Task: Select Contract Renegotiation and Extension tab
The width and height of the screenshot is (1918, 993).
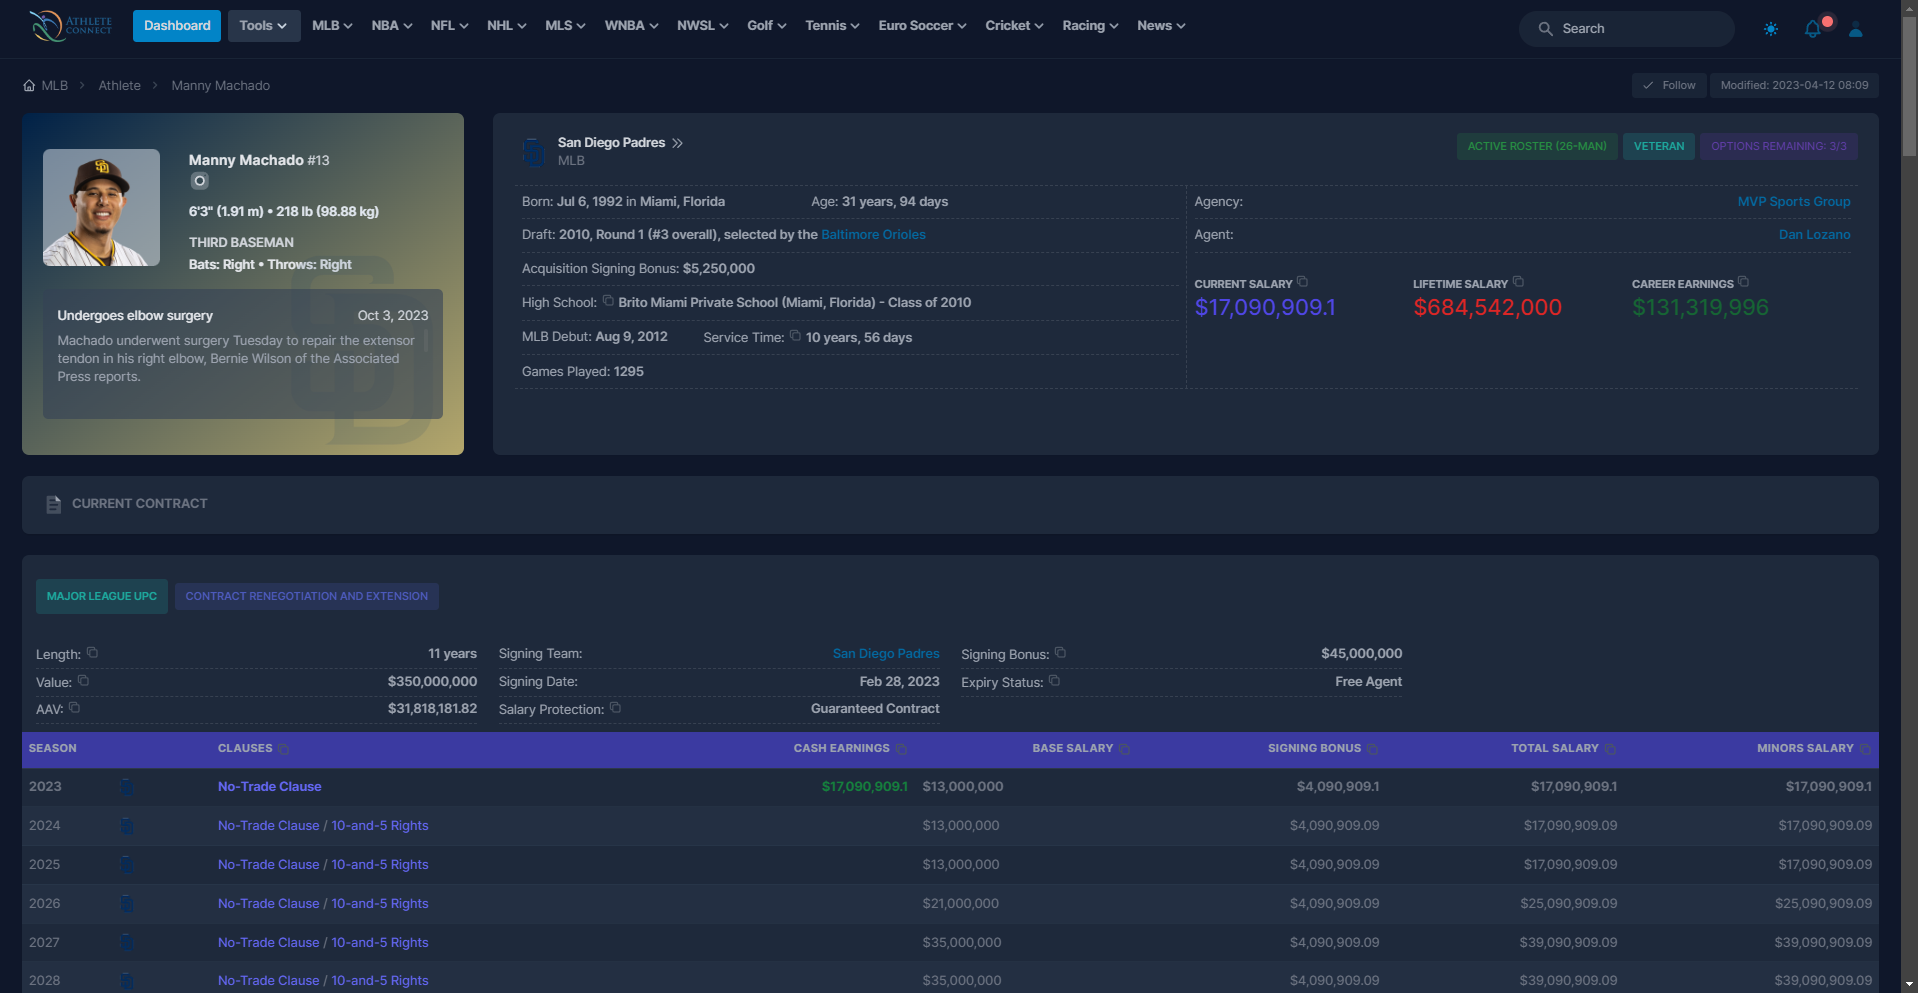Action: click(x=306, y=597)
